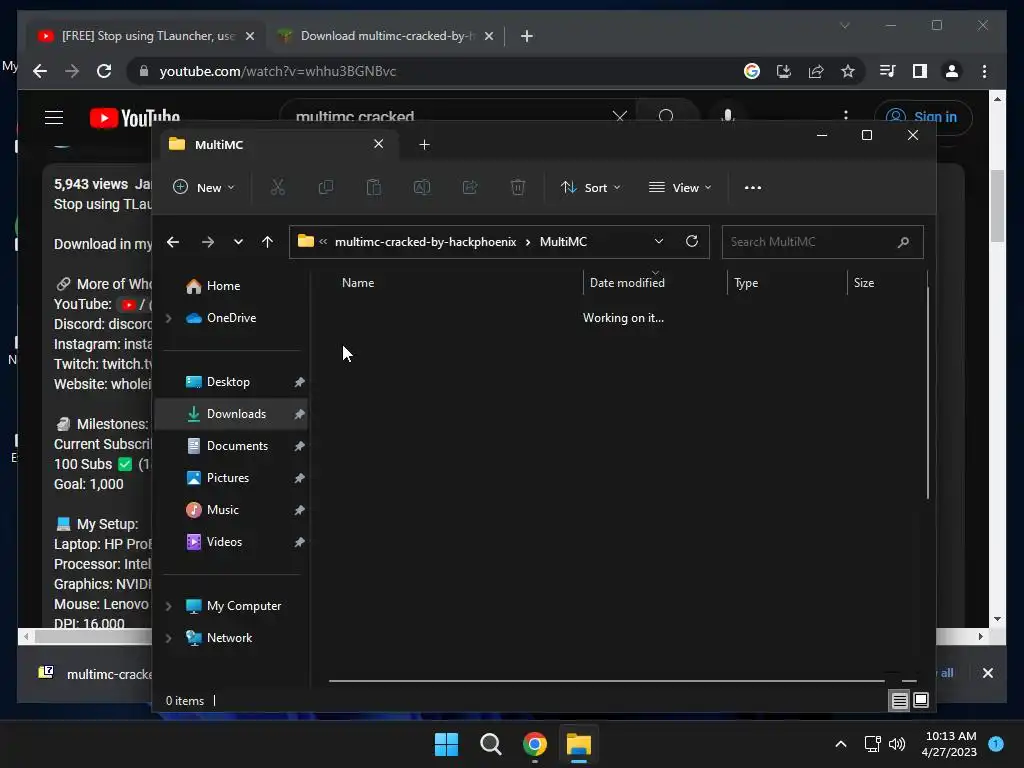Image resolution: width=1024 pixels, height=768 pixels.
Task: Switch to large thumbnails view icon
Action: (921, 700)
